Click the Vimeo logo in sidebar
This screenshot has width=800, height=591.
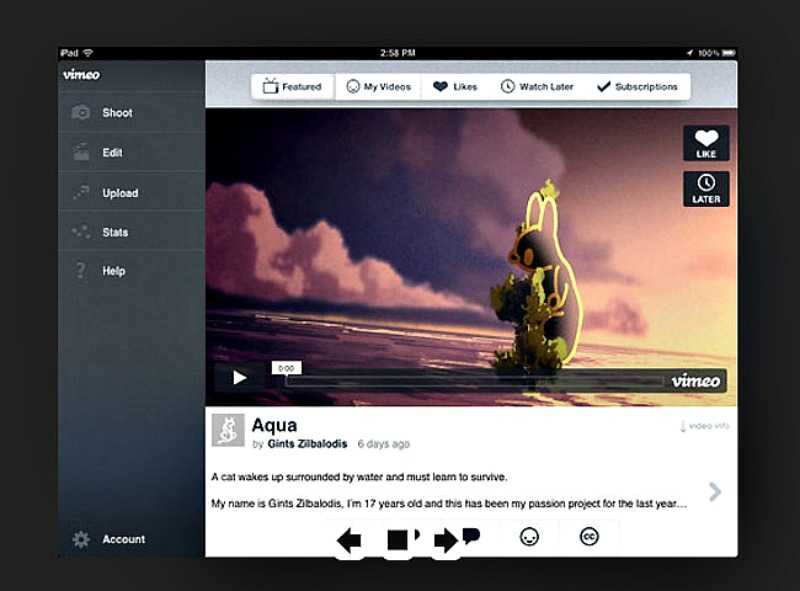(81, 75)
